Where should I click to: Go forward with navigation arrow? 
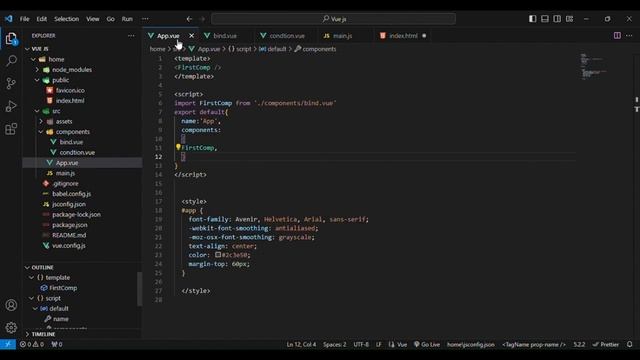click(x=202, y=19)
